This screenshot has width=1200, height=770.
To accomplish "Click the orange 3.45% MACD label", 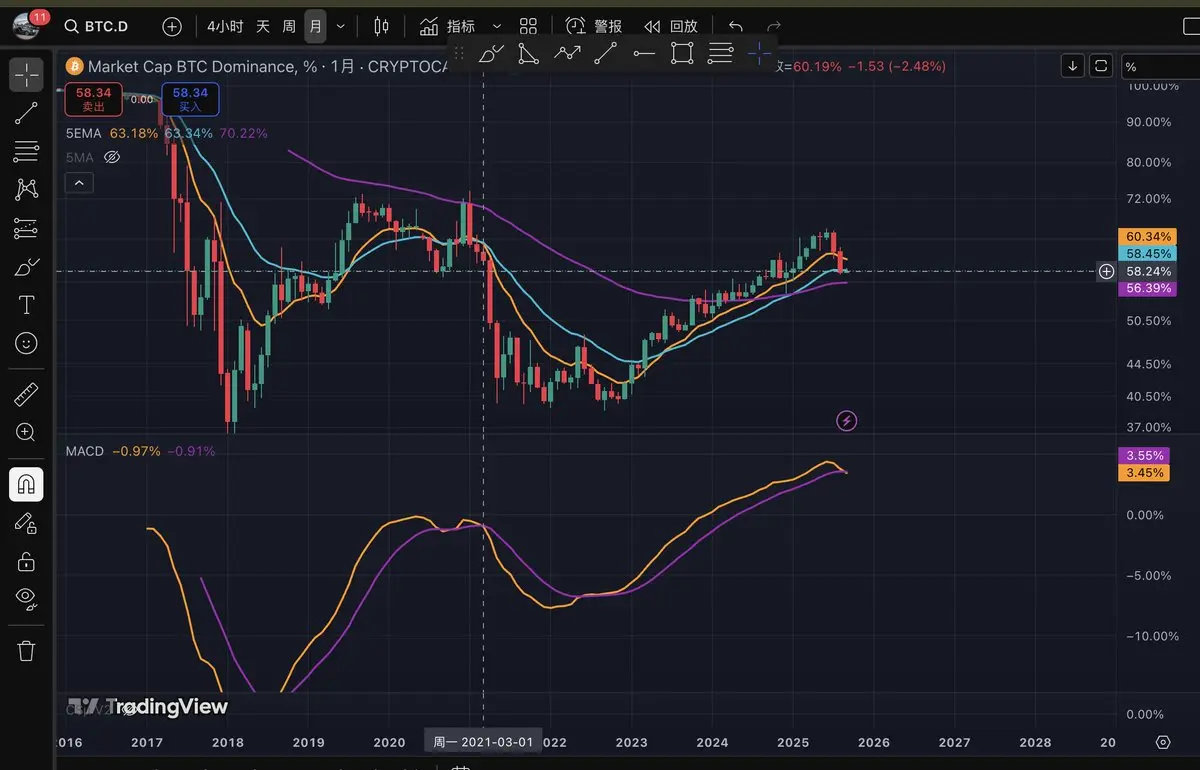I will pyautogui.click(x=1144, y=472).
